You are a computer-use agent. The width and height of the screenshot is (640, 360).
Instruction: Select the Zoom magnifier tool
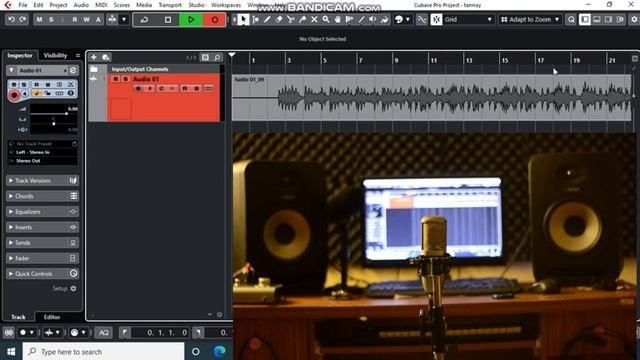tap(326, 19)
